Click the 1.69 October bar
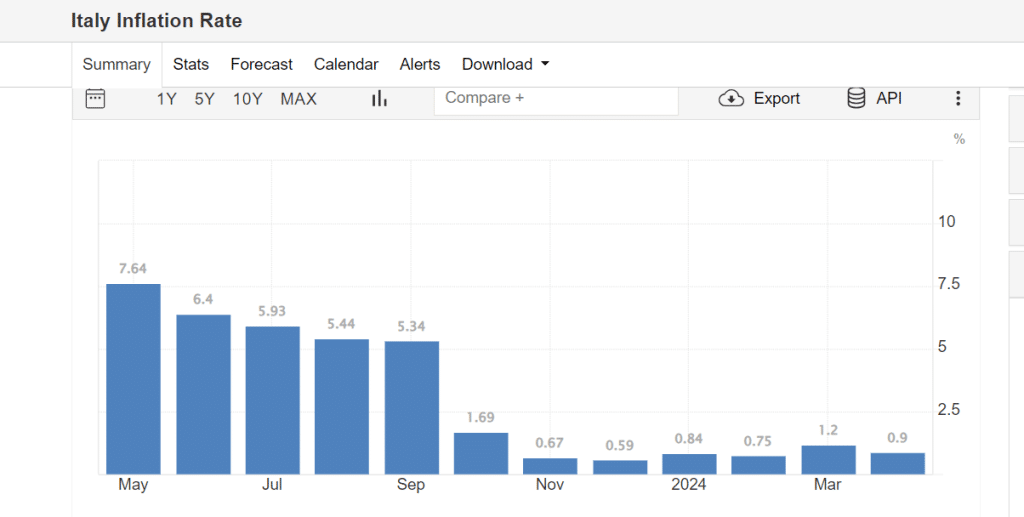The width and height of the screenshot is (1024, 517). pos(481,453)
